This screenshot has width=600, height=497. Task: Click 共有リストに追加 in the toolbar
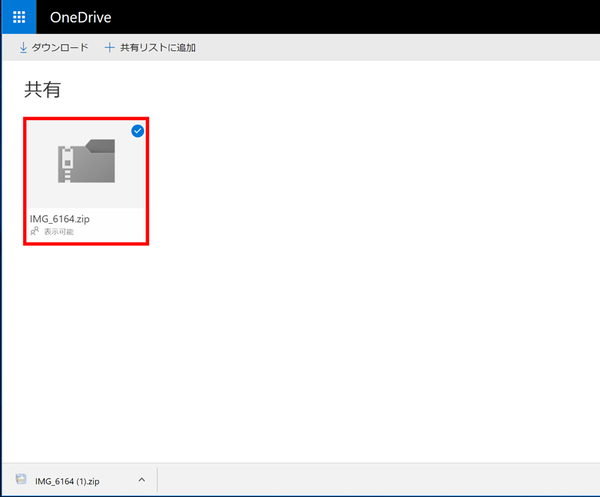150,47
